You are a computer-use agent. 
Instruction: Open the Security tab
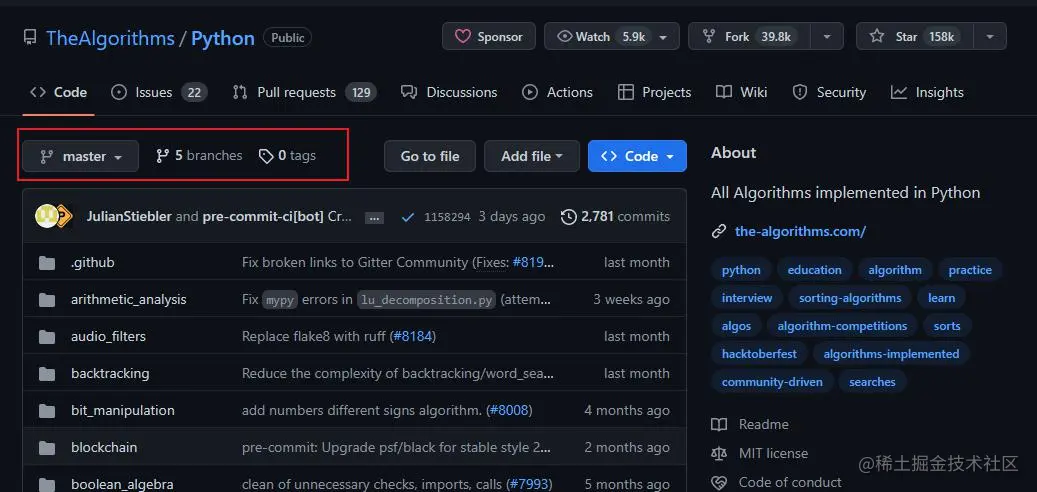point(829,93)
